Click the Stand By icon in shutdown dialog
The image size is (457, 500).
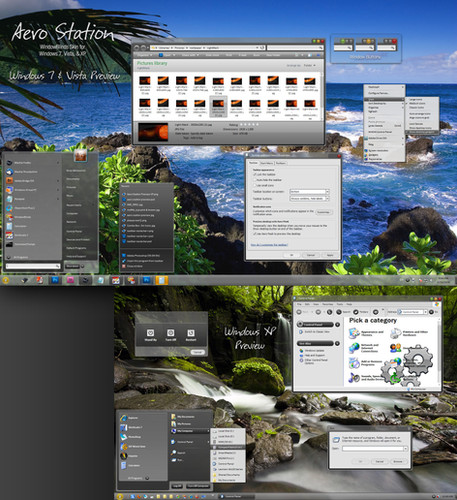[150, 333]
